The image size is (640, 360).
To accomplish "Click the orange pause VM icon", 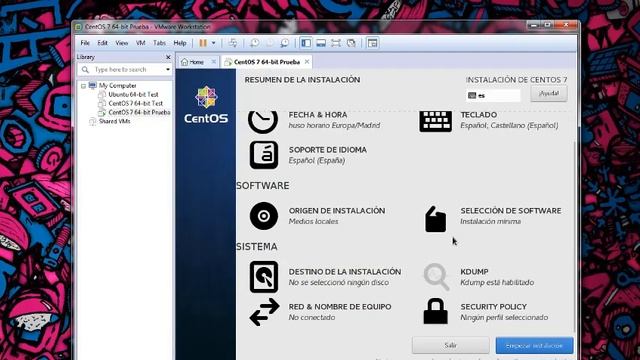I will tap(203, 43).
